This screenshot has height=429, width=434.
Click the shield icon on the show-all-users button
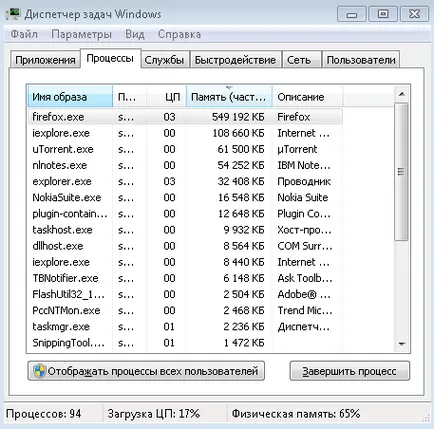[39, 371]
